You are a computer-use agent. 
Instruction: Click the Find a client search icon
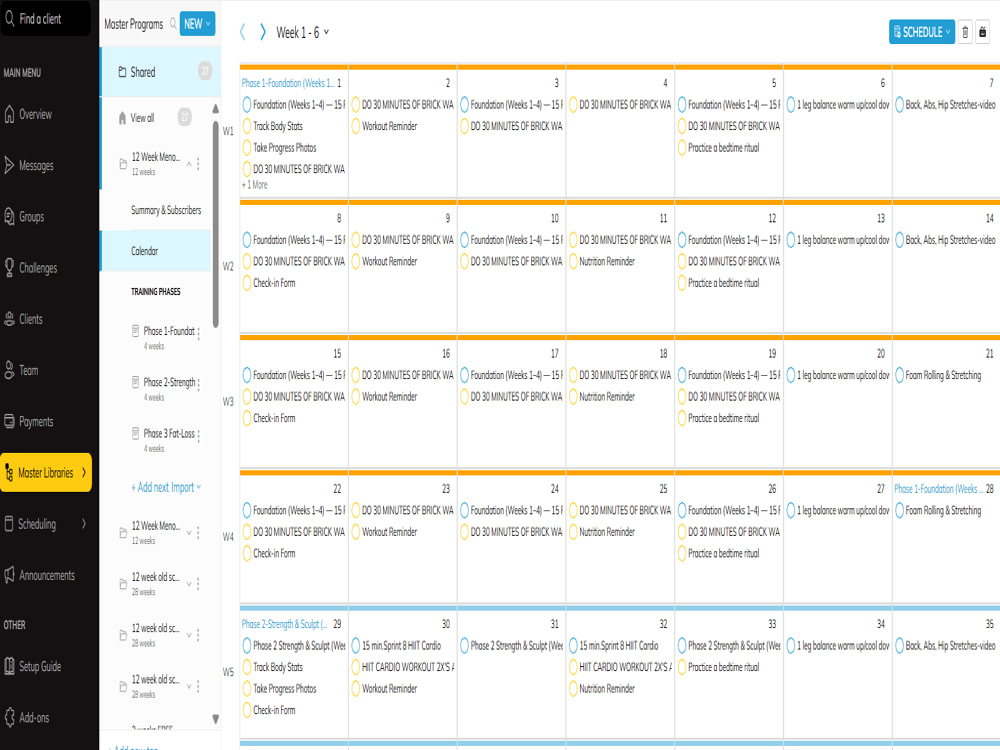[10, 18]
